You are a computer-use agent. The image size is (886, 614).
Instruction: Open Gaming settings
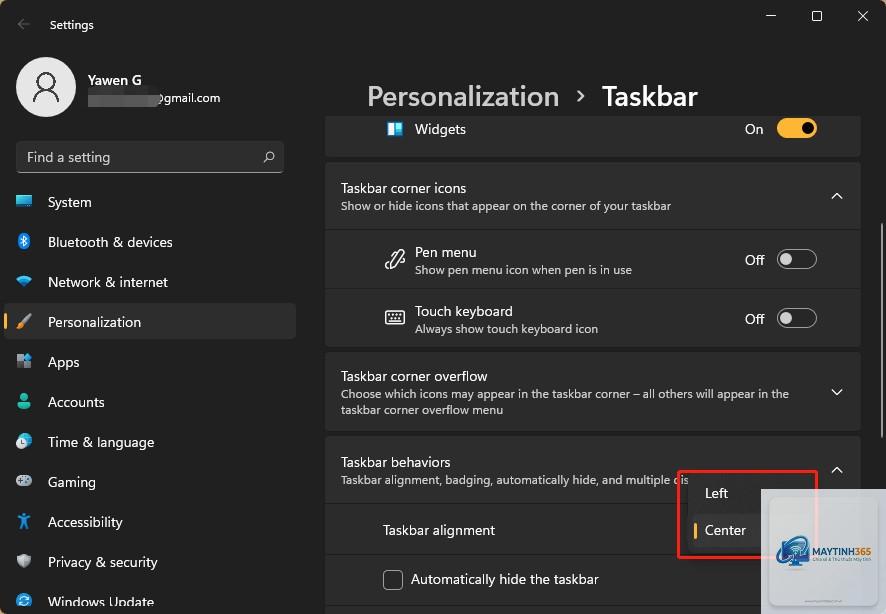coord(150,482)
